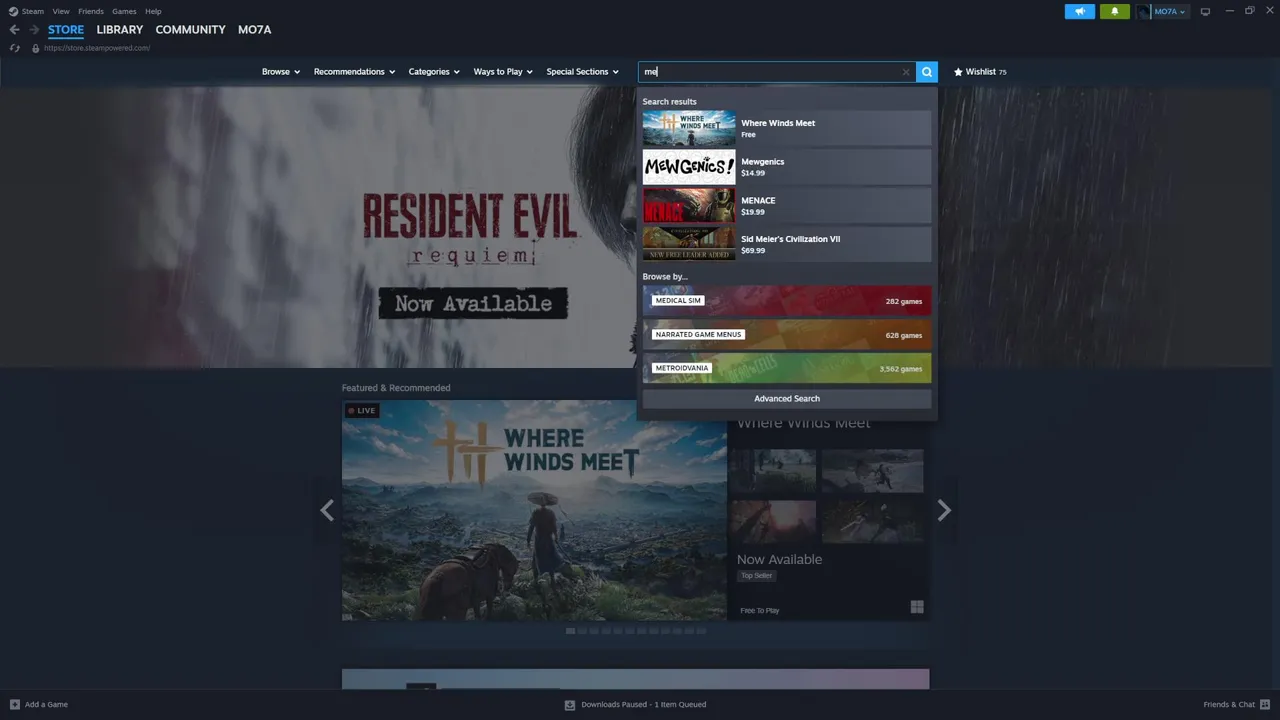Select the first carousel pagination dot
The width and height of the screenshot is (1280, 720).
[x=571, y=631]
